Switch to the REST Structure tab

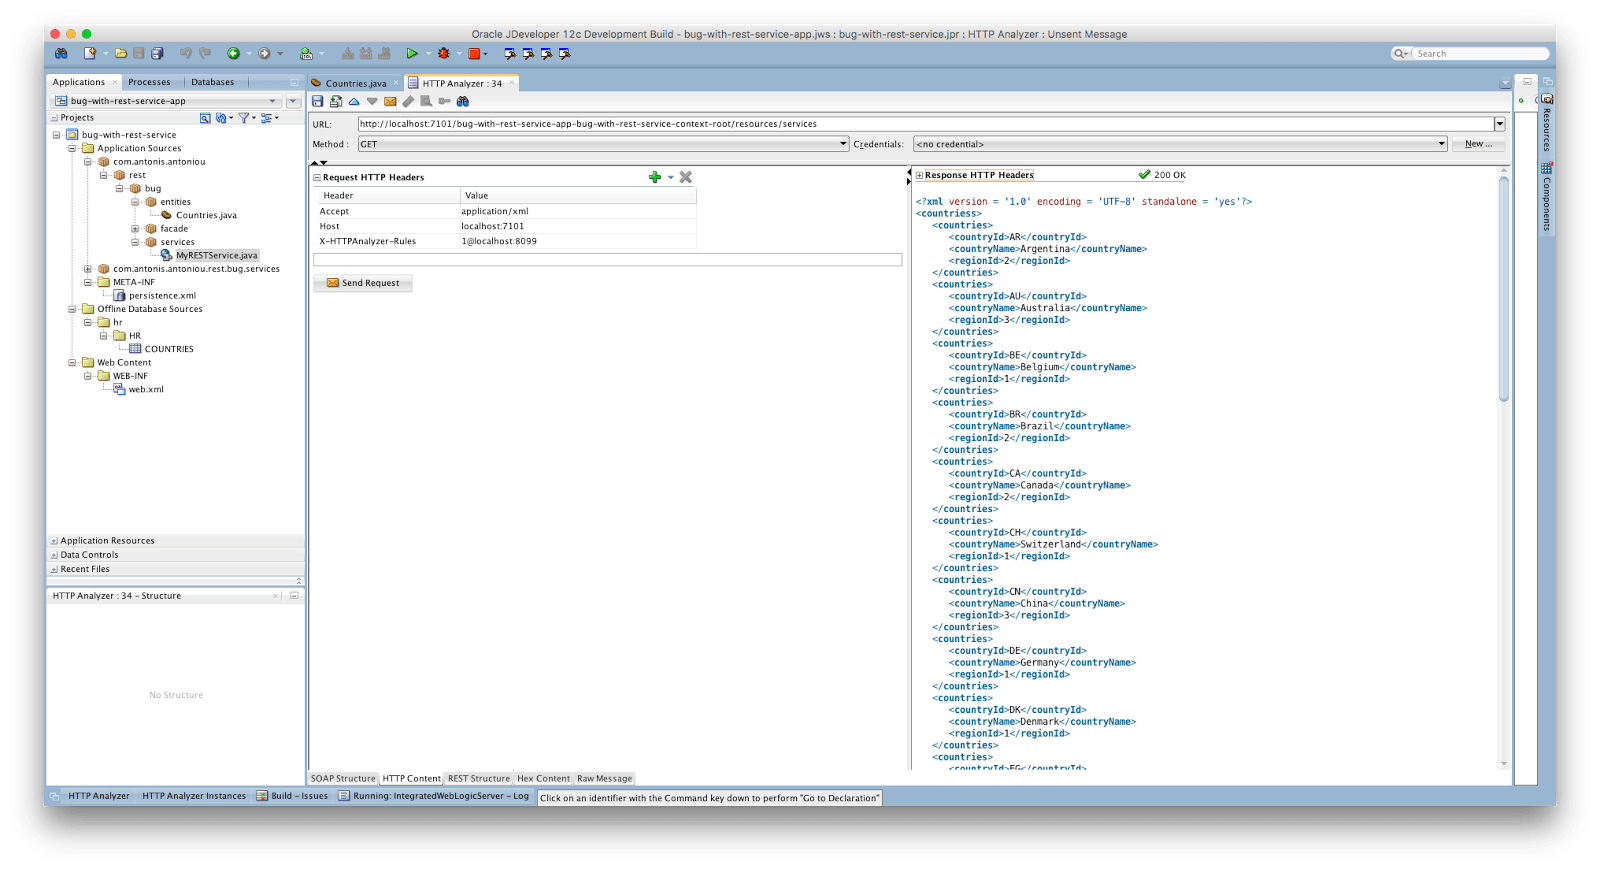[479, 778]
